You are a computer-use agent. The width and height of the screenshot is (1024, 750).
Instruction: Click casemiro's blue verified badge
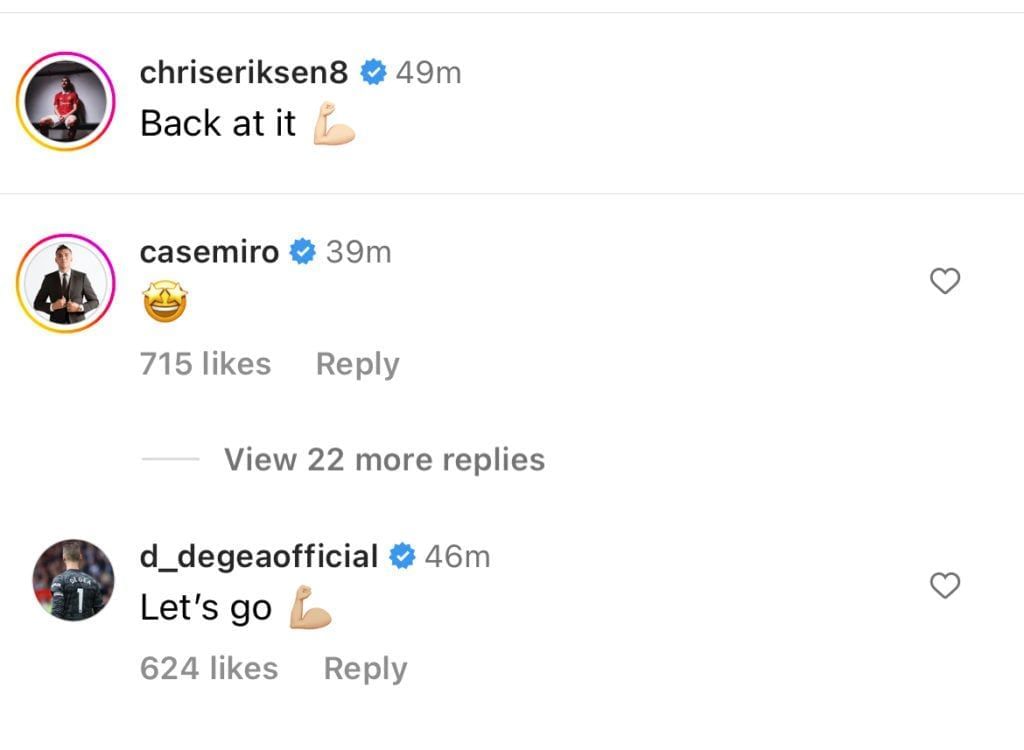pos(302,252)
